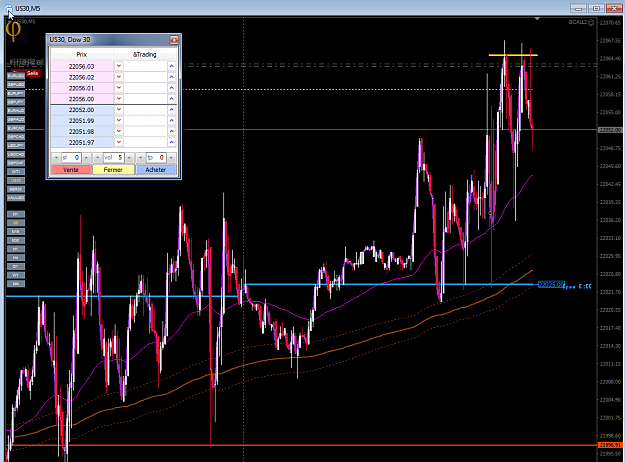Image resolution: width=625 pixels, height=462 pixels.
Task: Set timeframe to H1
Action: tap(16, 249)
